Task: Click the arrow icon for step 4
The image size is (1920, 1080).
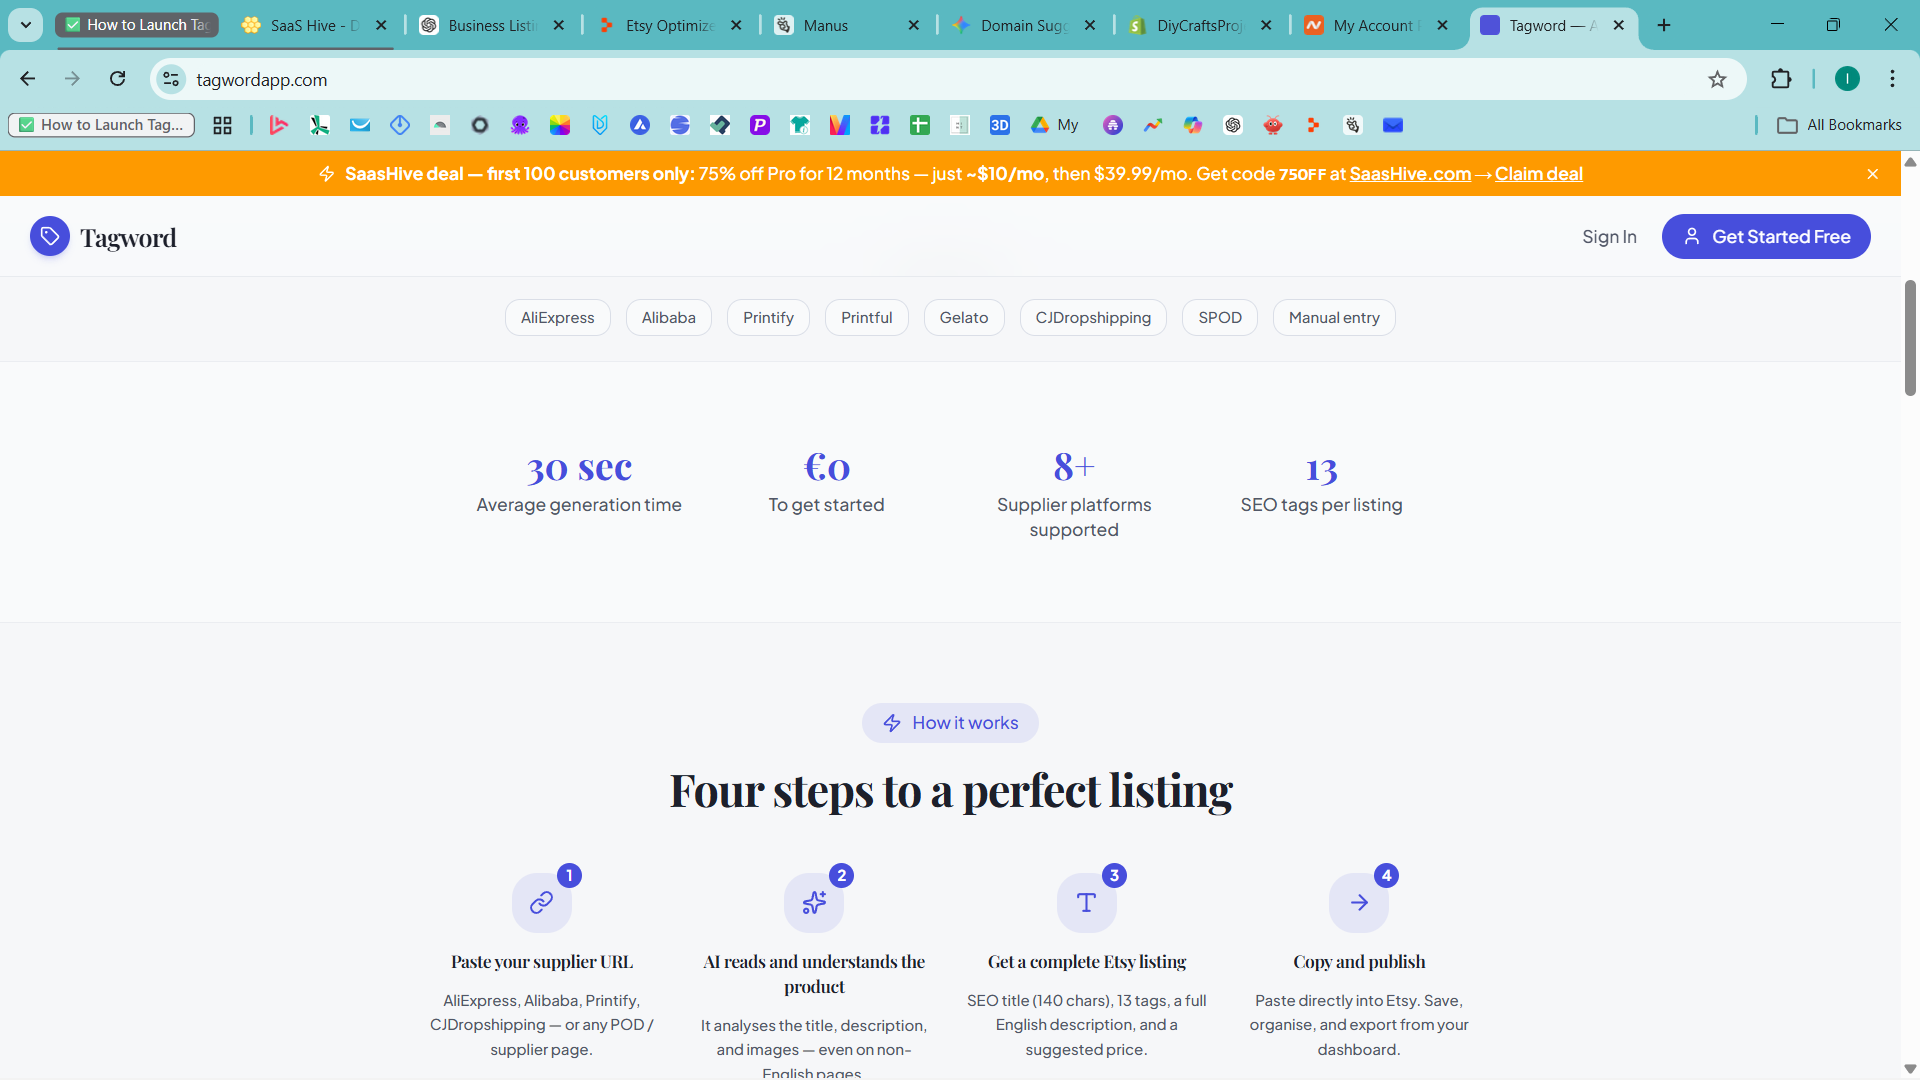Action: tap(1359, 903)
